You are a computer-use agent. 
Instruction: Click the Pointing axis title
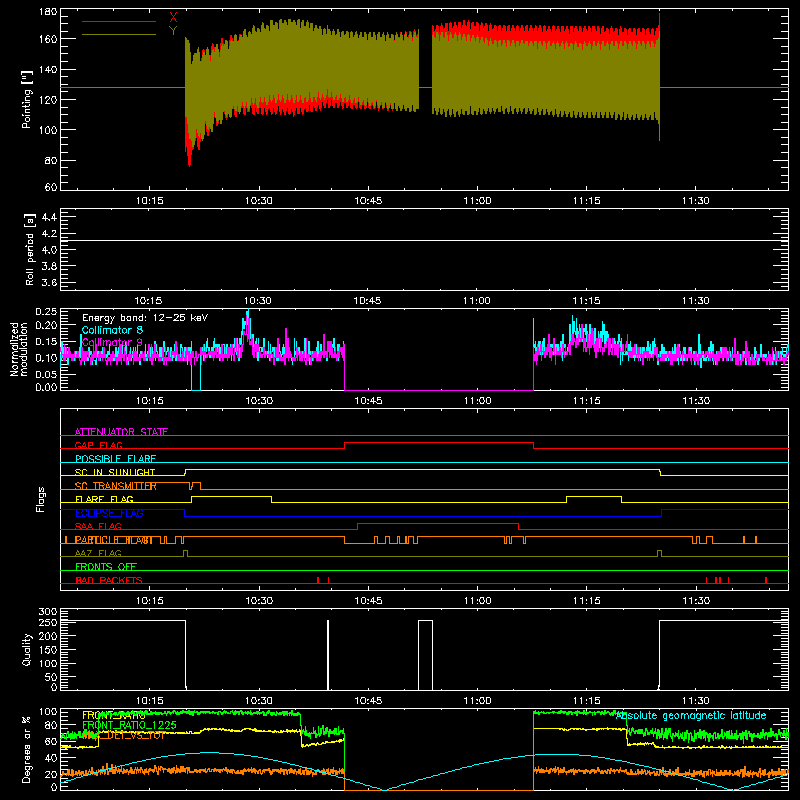click(x=27, y=99)
